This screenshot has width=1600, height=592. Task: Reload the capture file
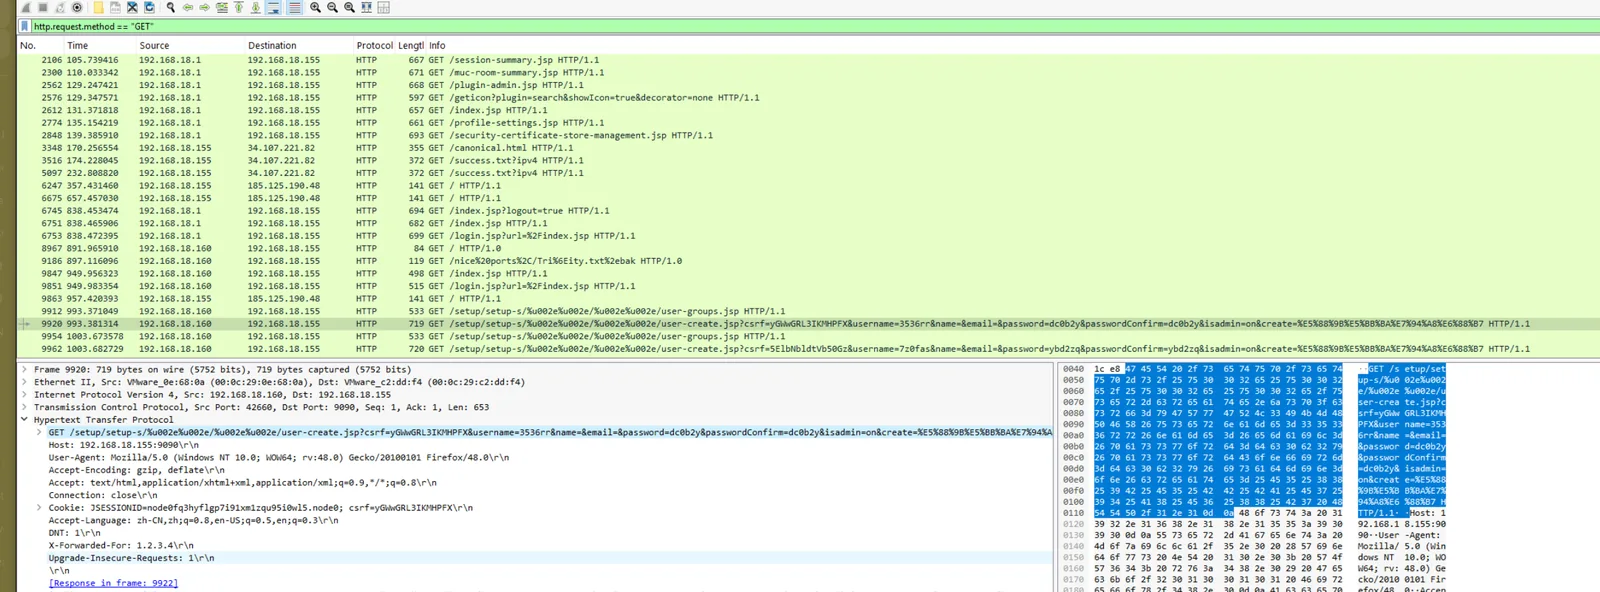[x=149, y=7]
